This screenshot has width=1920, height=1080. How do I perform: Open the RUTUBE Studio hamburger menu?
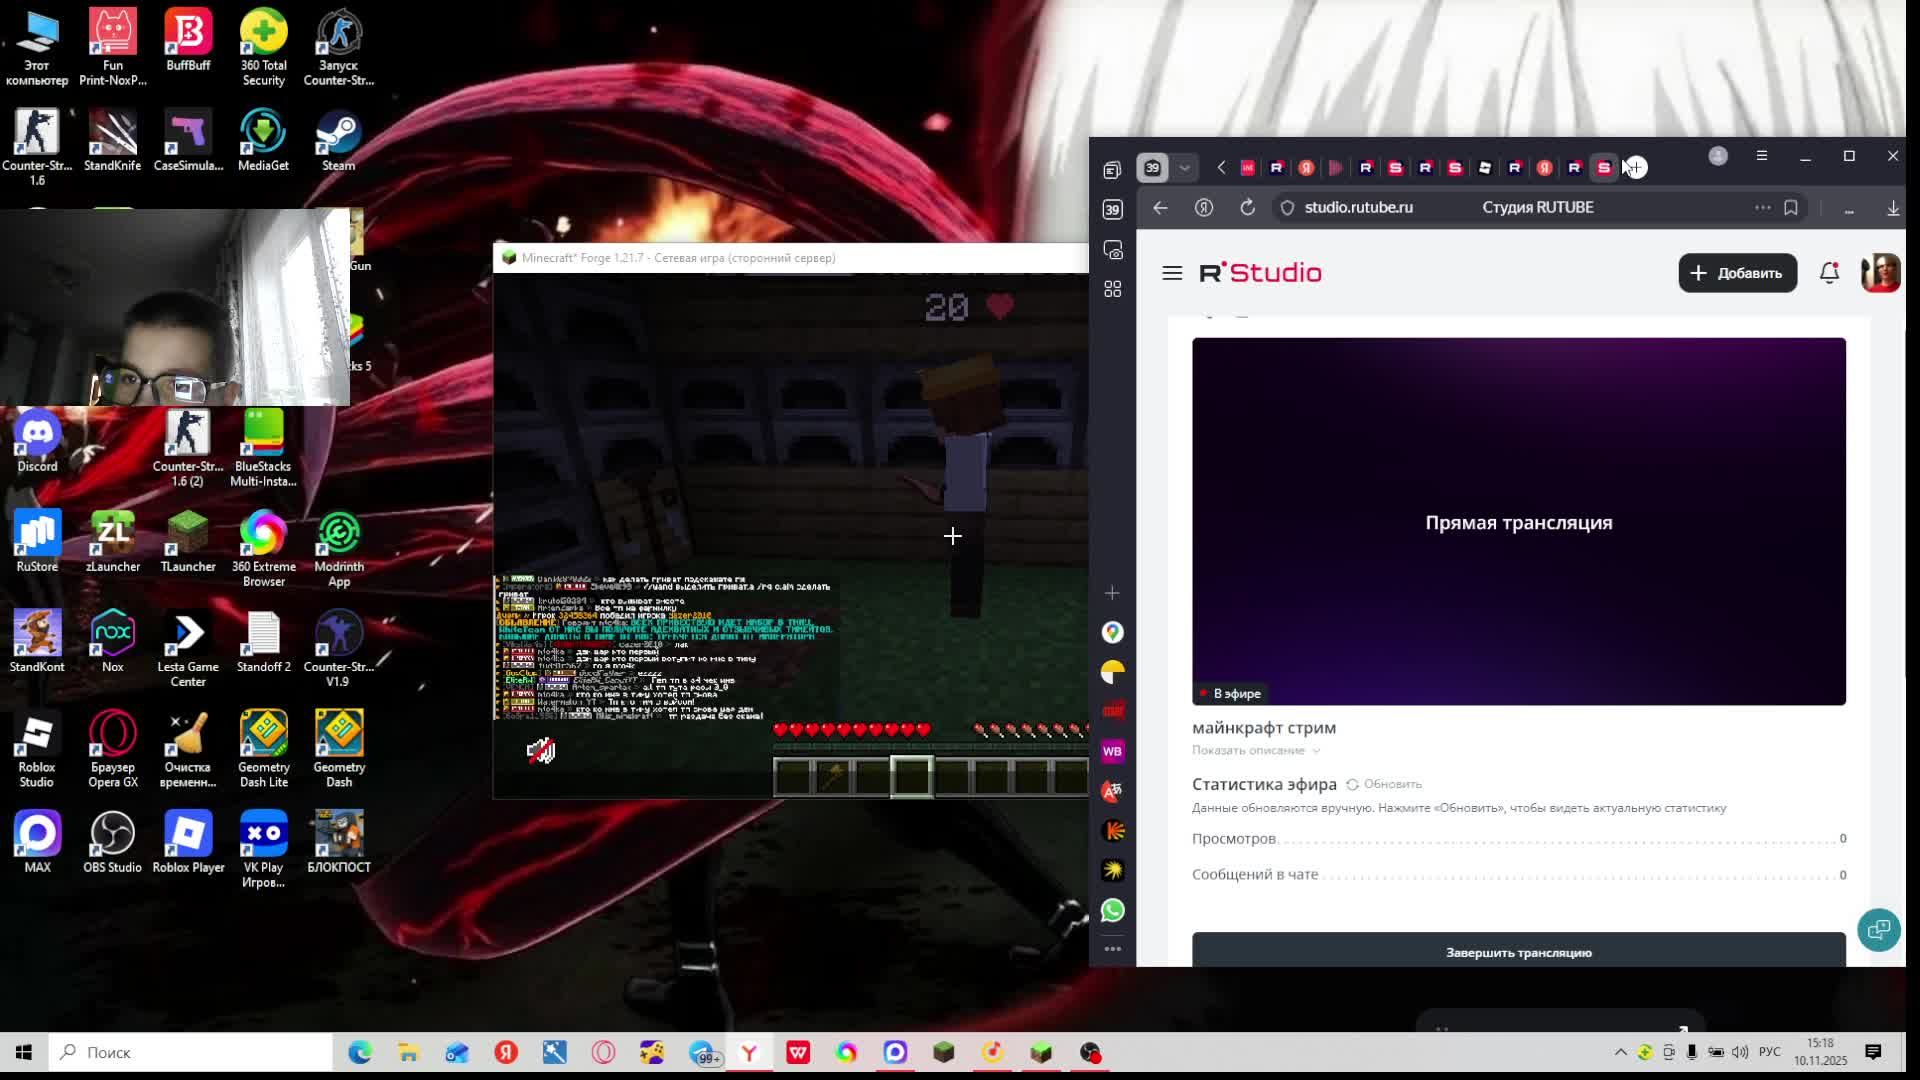[x=1172, y=273]
